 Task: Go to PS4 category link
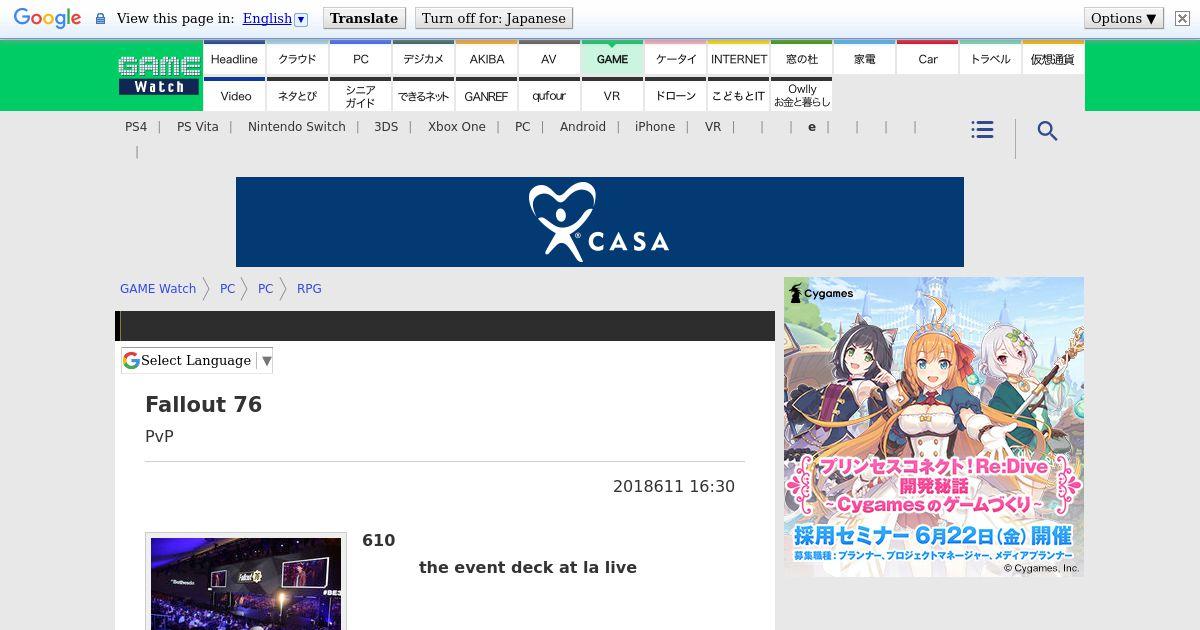(136, 127)
